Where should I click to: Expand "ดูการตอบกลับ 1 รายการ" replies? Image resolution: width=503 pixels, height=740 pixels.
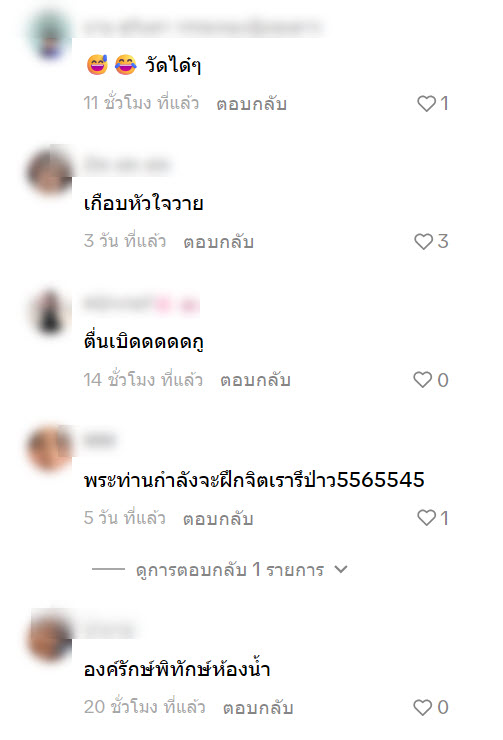click(x=230, y=570)
